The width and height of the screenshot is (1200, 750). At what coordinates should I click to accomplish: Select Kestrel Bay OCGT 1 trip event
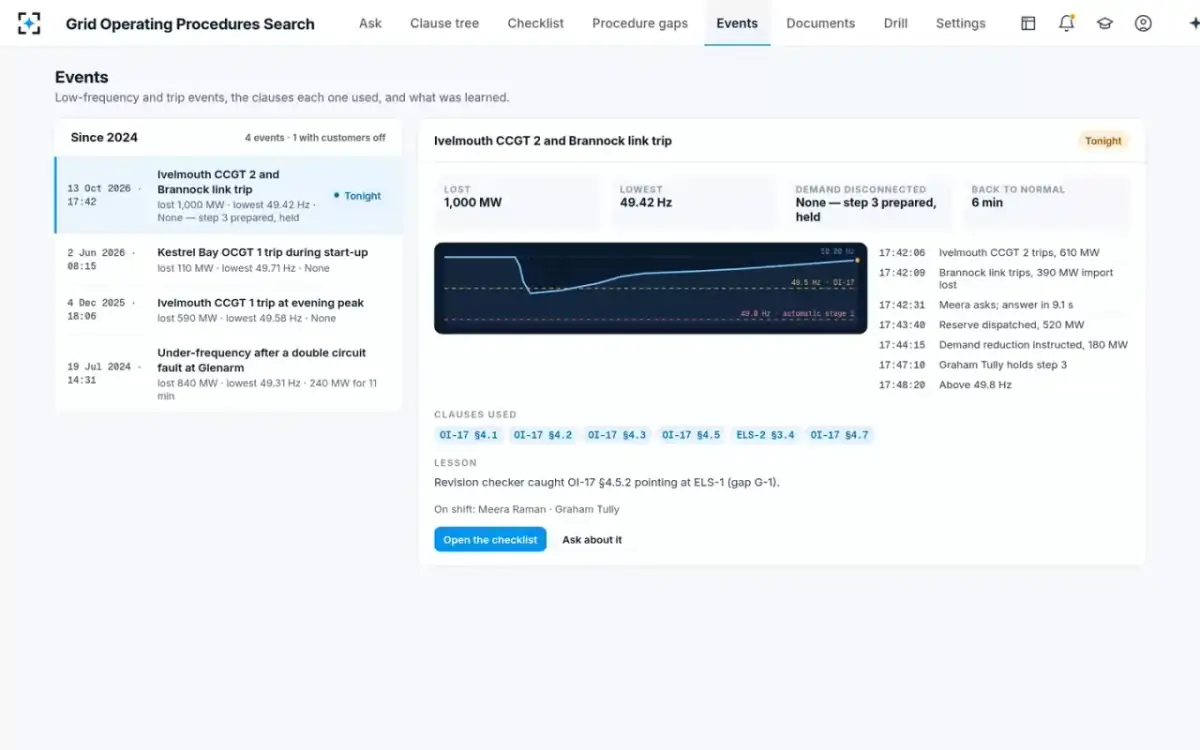coord(229,260)
